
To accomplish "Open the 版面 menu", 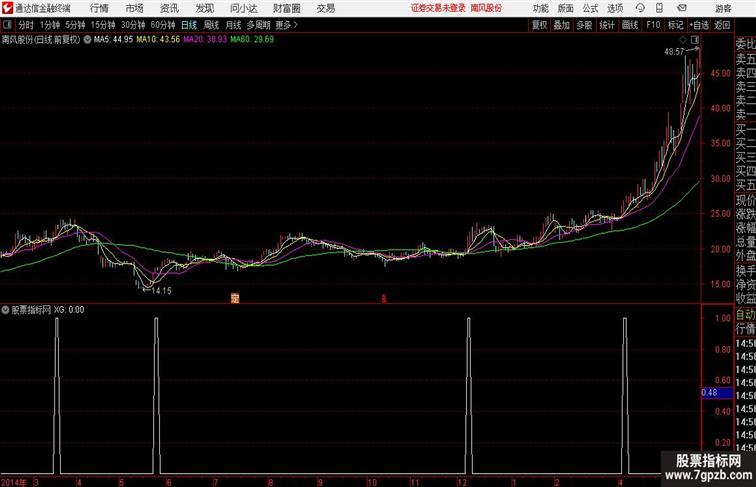I will coord(566,8).
